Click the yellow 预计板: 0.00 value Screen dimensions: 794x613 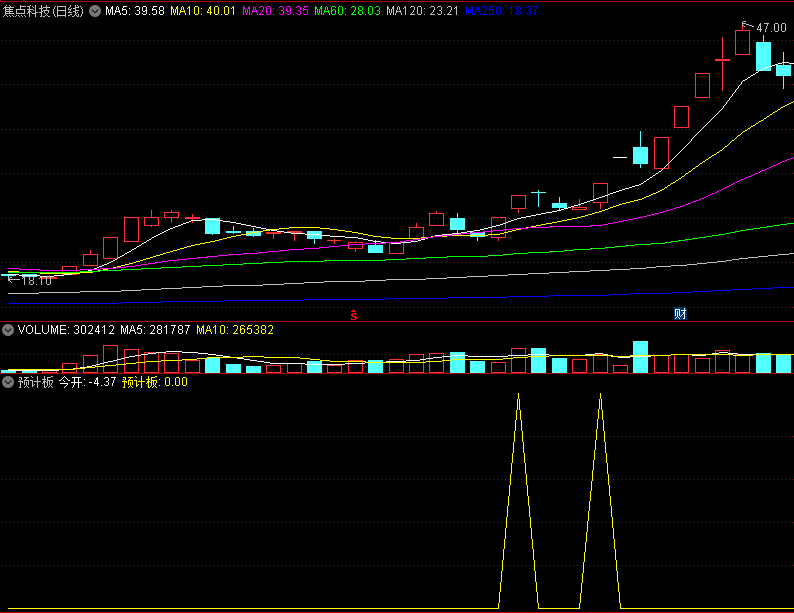[x=155, y=382]
